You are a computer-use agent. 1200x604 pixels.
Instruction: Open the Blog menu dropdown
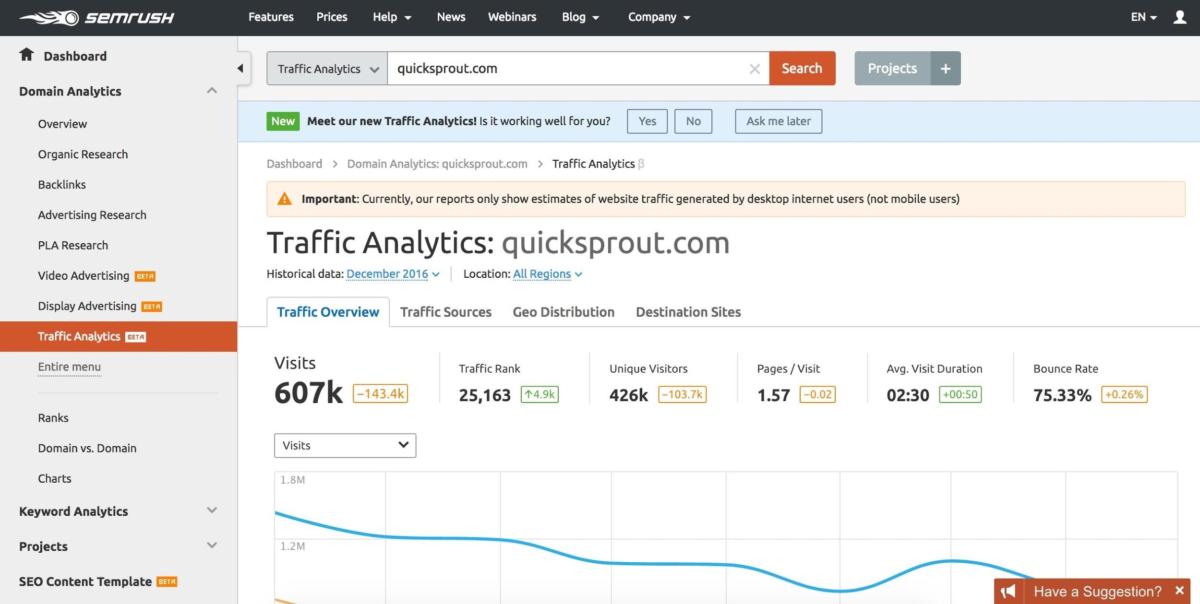pyautogui.click(x=580, y=17)
